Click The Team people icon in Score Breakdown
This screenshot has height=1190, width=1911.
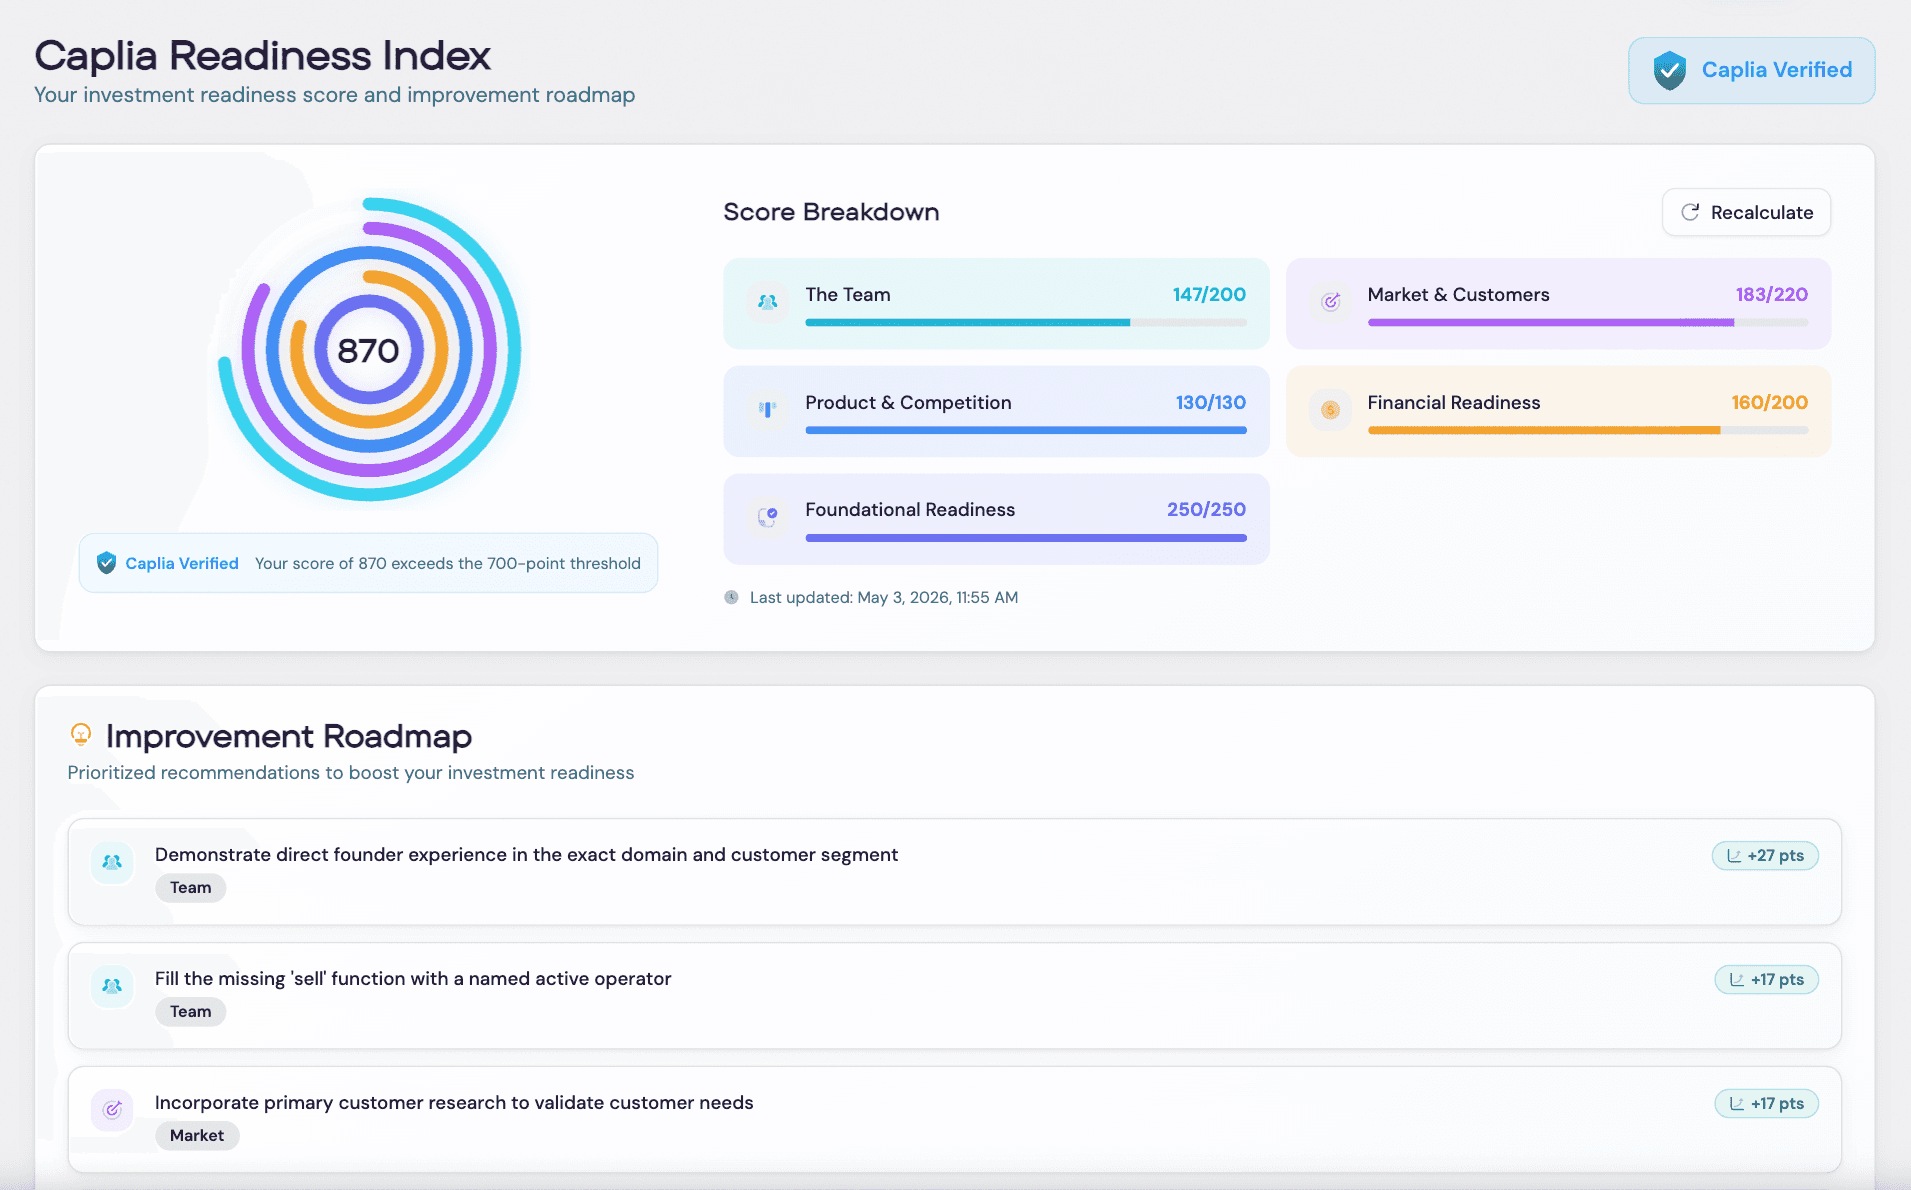point(767,301)
